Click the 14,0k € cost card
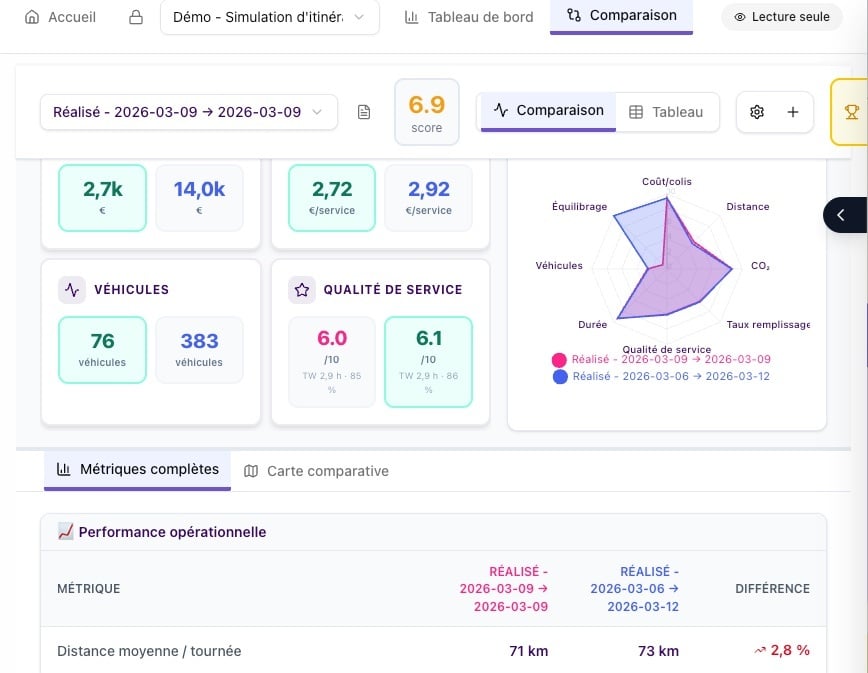Image resolution: width=868 pixels, height=673 pixels. 199,198
